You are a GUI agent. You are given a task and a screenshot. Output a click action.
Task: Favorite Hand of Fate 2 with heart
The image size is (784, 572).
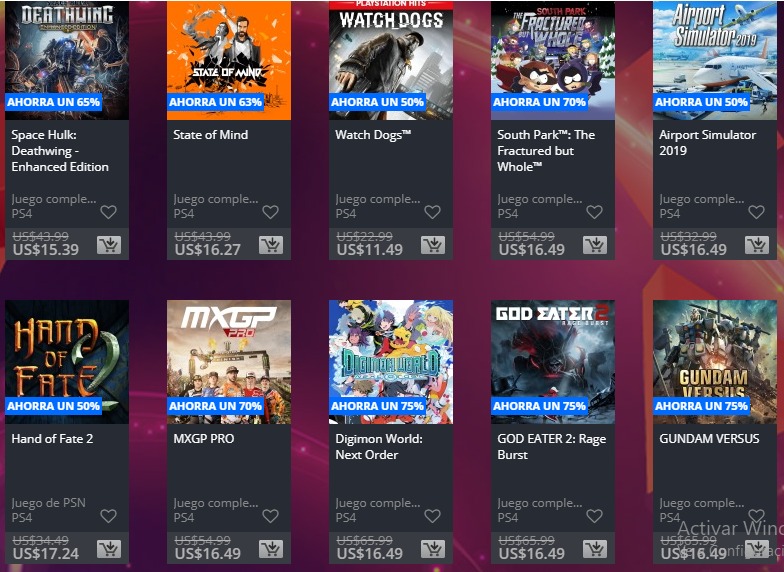tap(108, 516)
